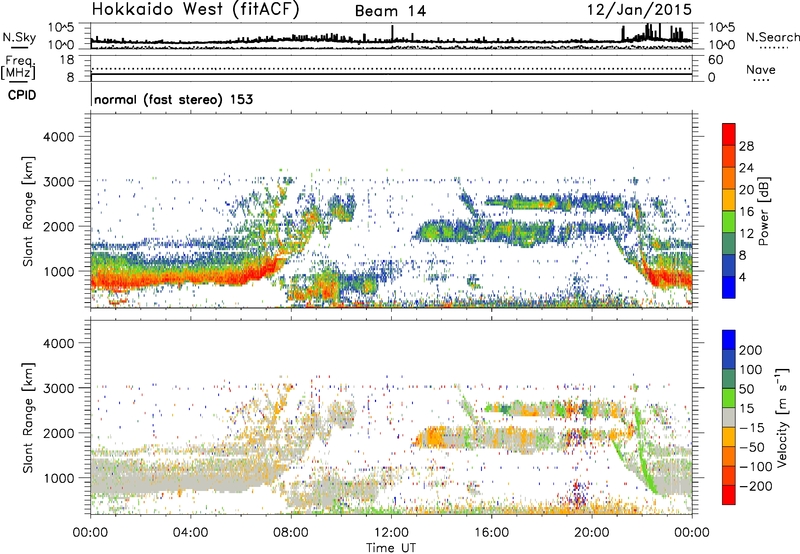
Task: Click the '1000' tick of velocity panel
Action: [x=59, y=478]
